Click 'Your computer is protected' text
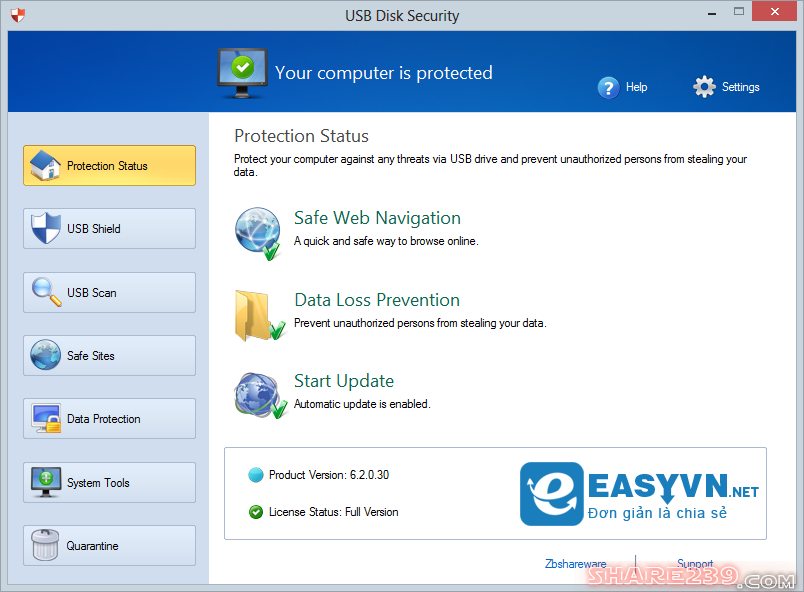Viewport: 804px width, 592px height. click(x=384, y=73)
